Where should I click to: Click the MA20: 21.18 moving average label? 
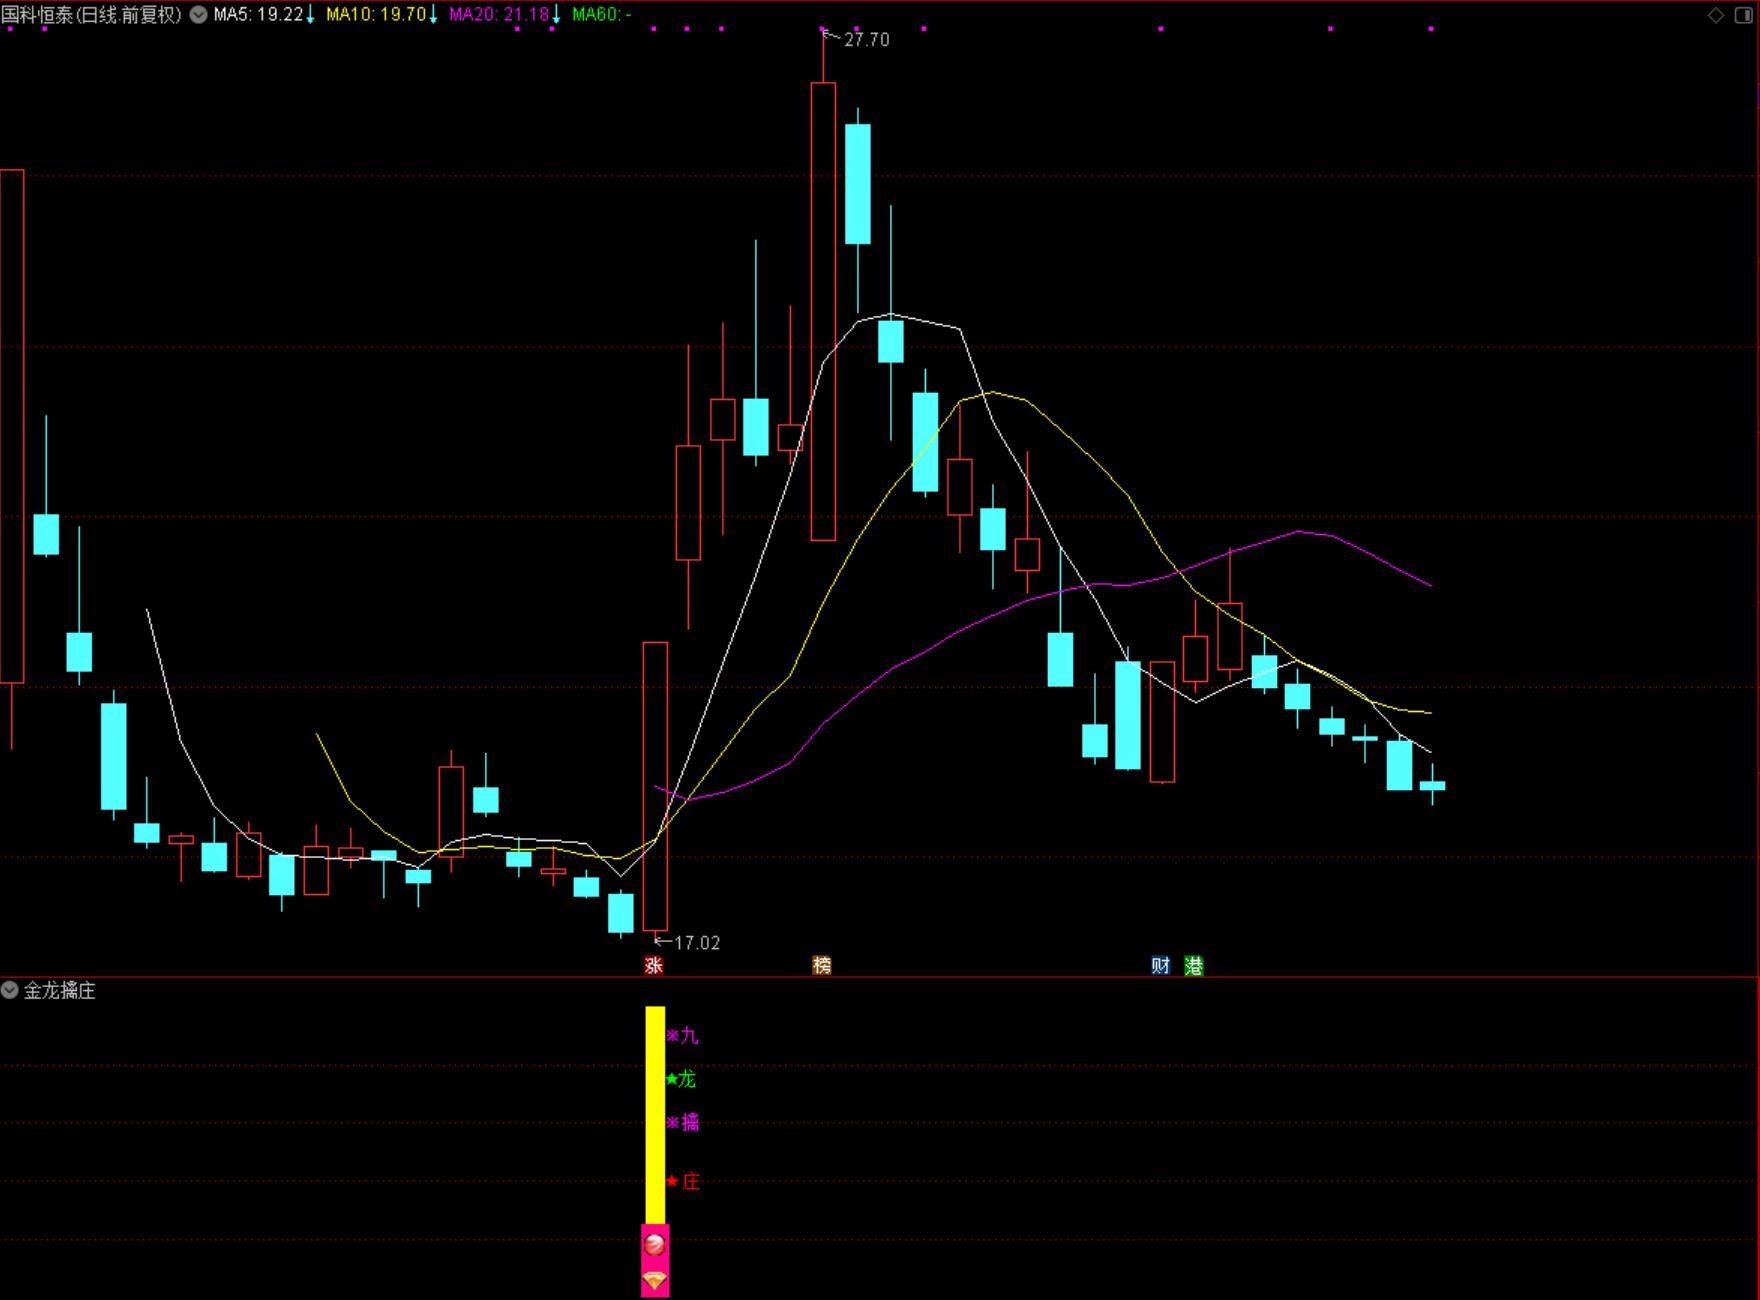(499, 15)
